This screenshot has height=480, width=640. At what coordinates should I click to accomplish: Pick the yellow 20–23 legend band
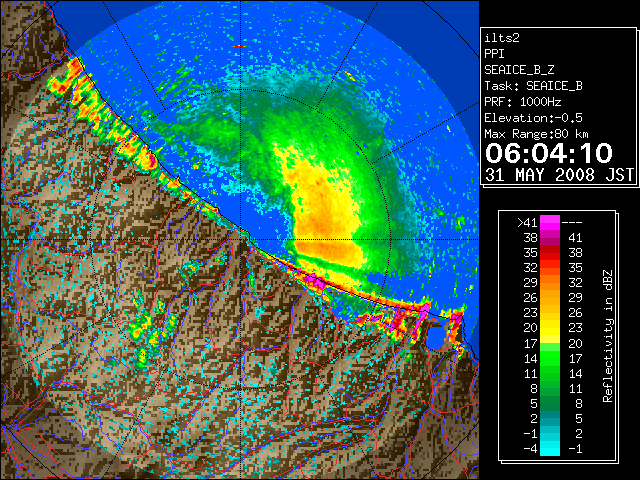click(x=550, y=328)
